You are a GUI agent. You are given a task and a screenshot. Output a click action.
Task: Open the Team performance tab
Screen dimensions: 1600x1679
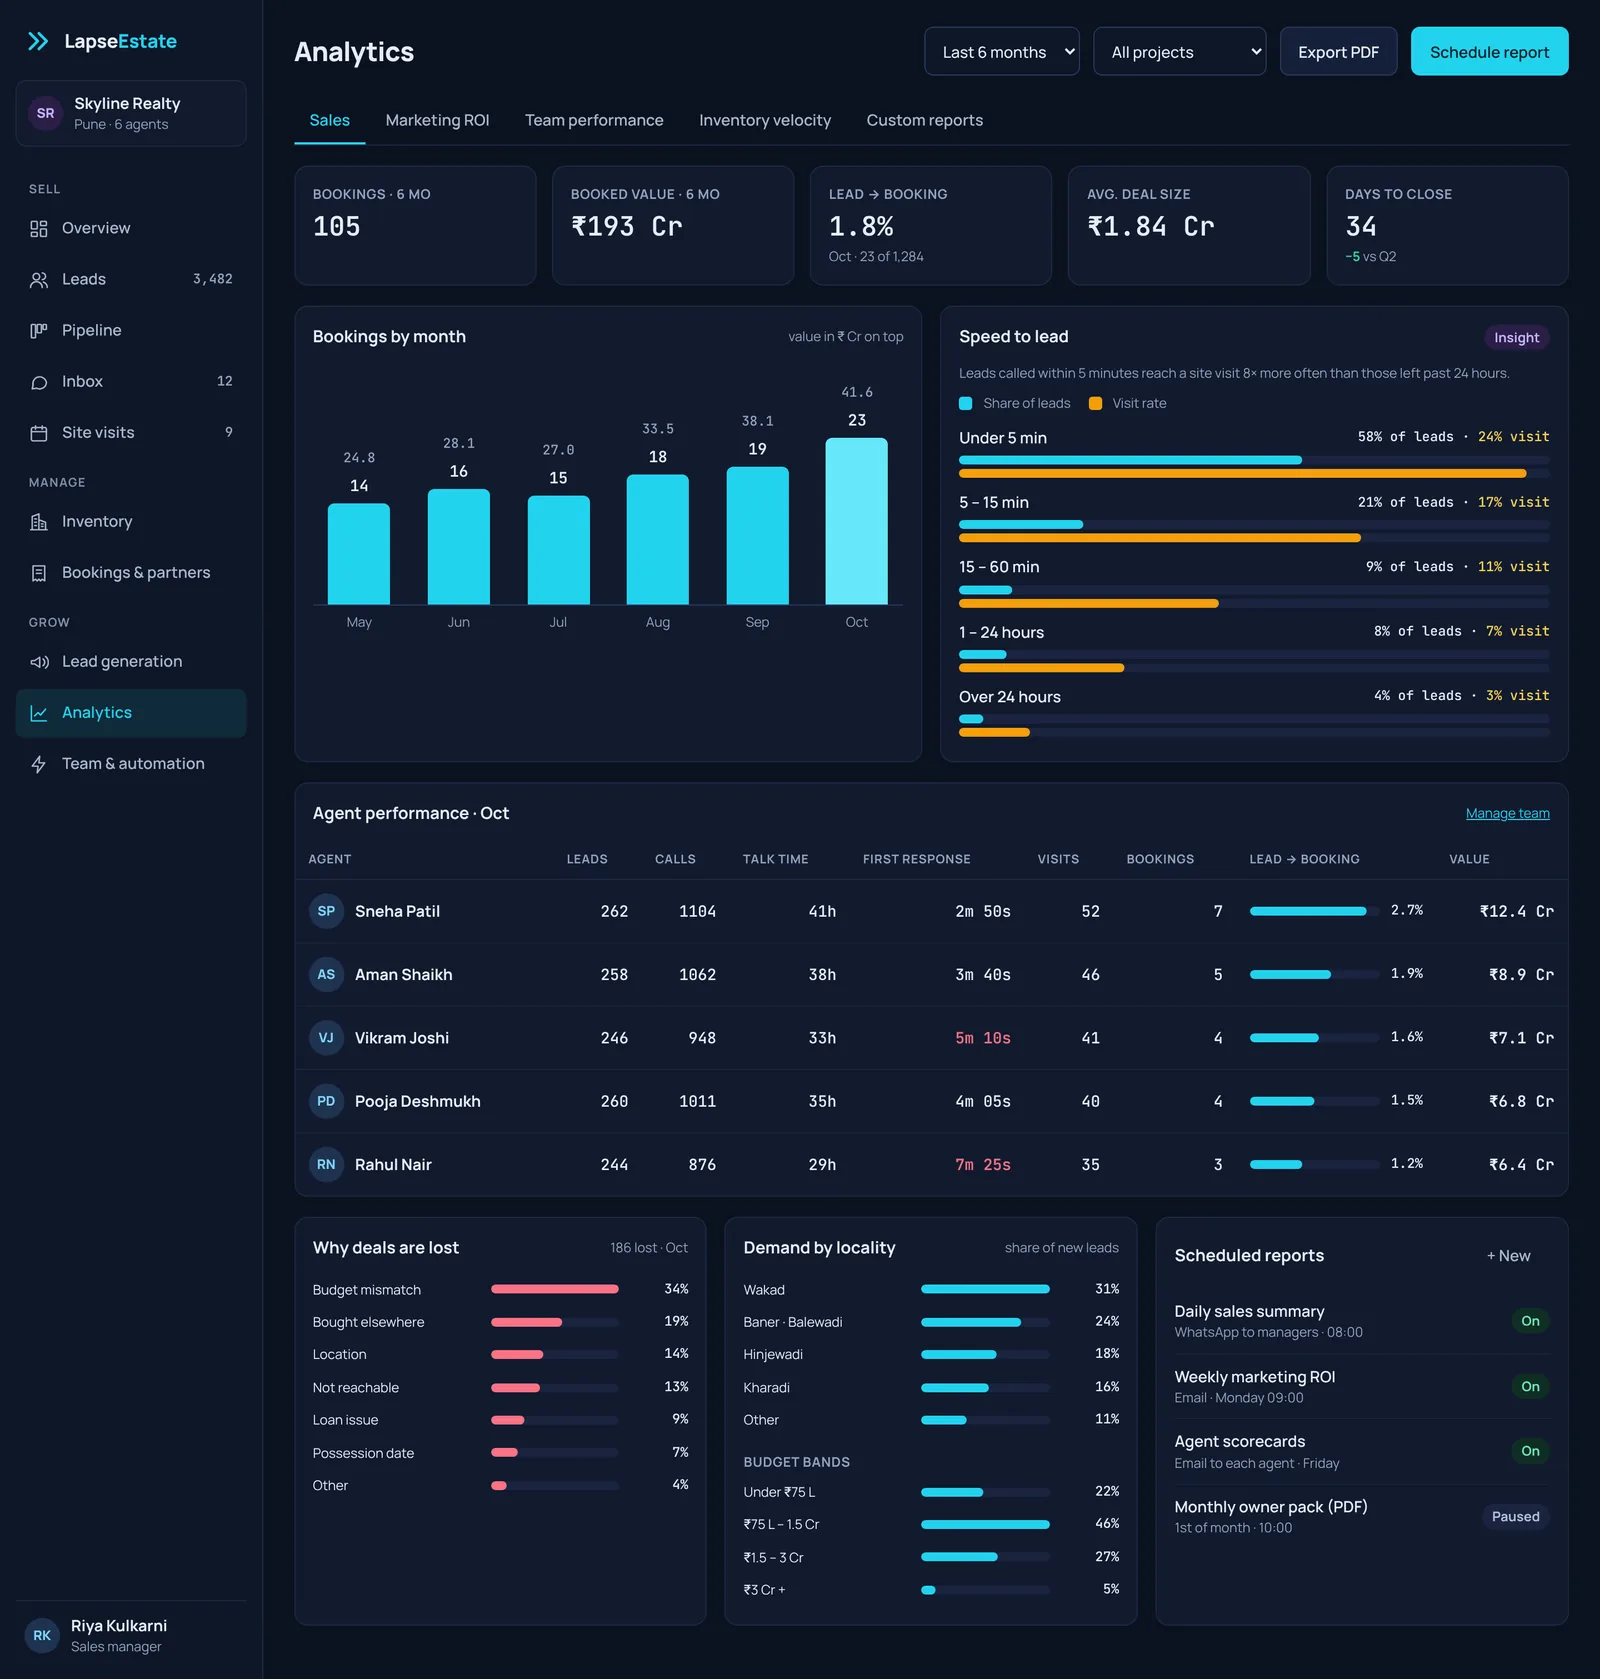(x=594, y=120)
